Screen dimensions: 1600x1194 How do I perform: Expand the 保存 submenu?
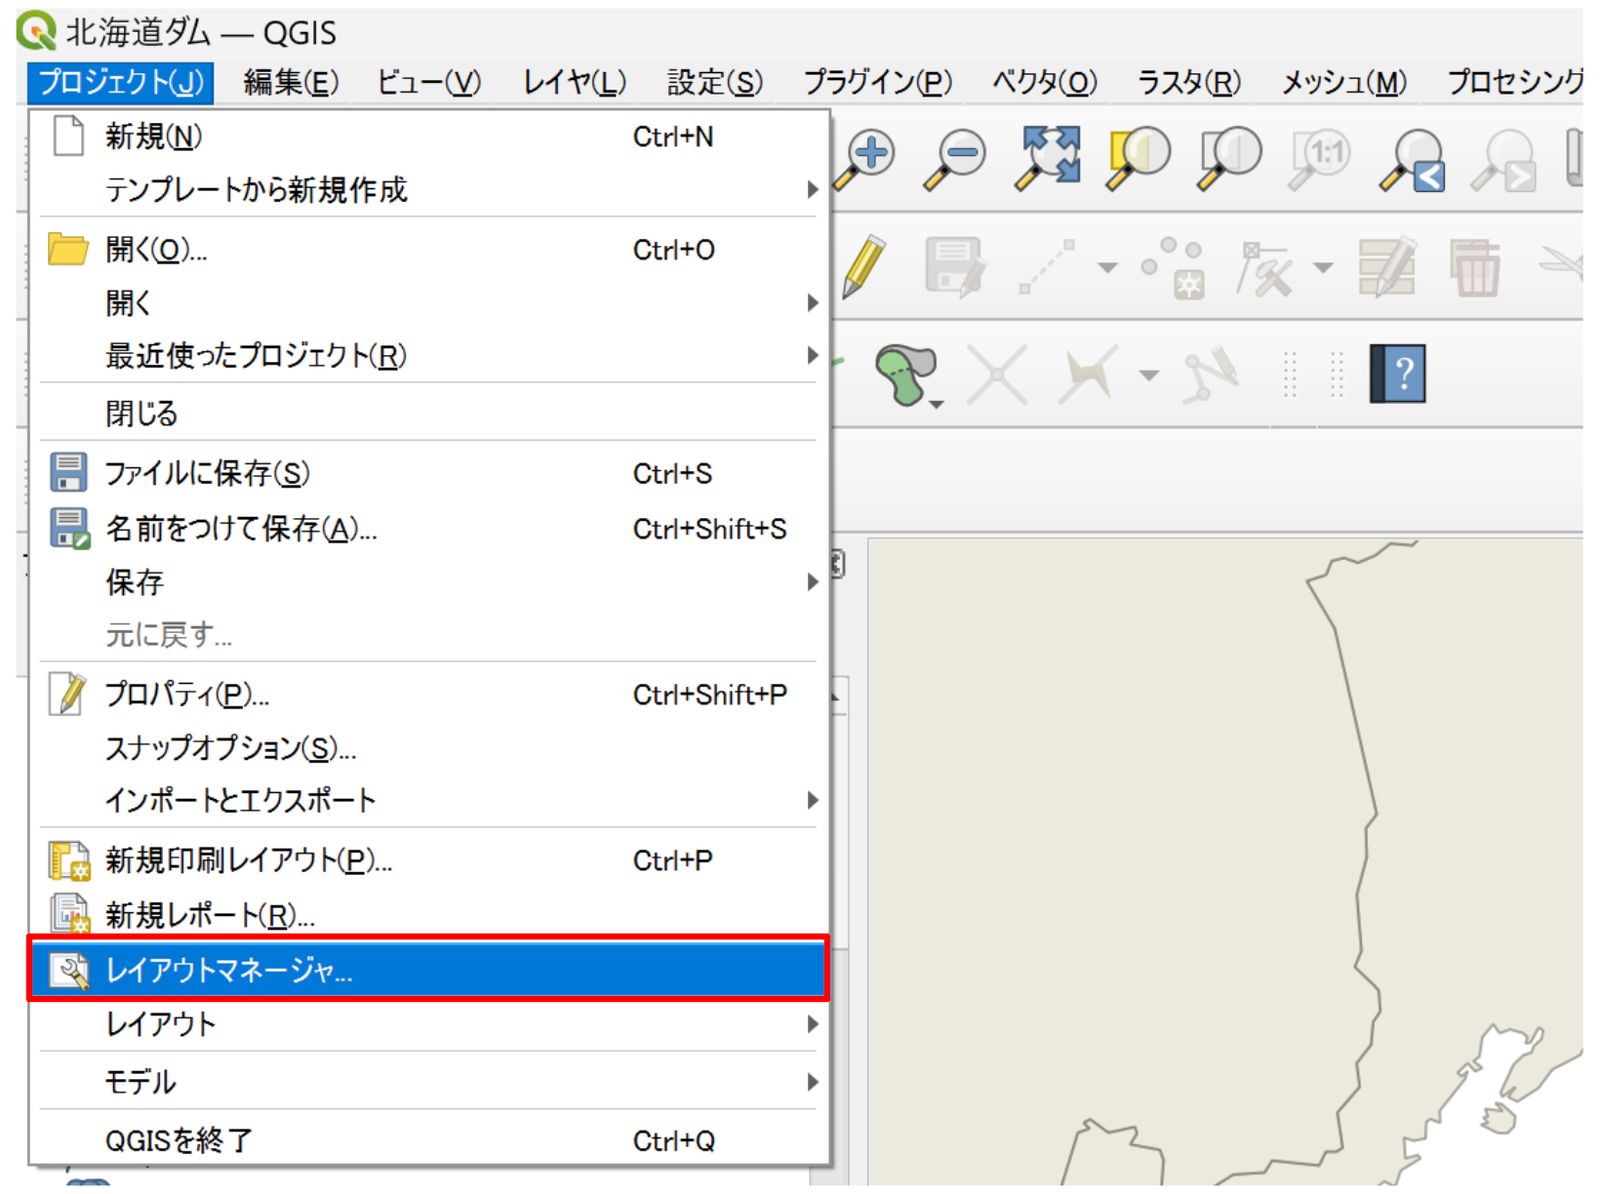[428, 581]
